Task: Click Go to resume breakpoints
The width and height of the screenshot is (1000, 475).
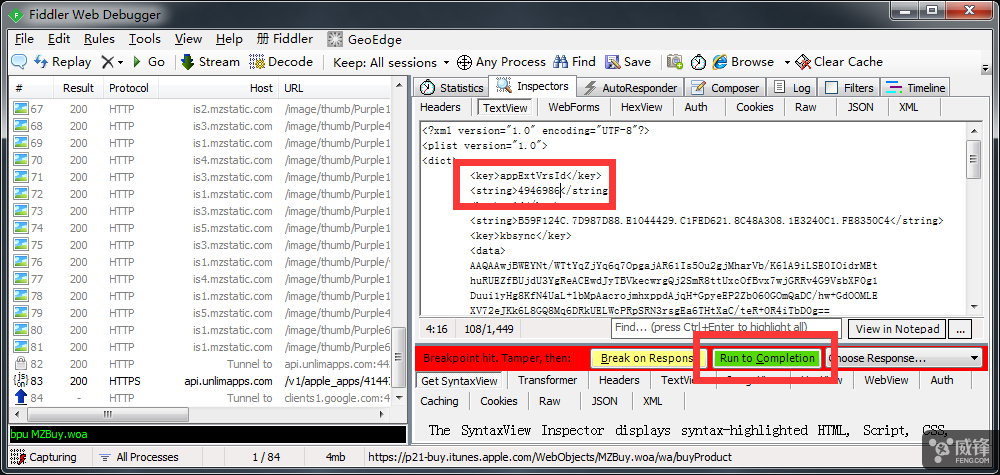Action: click(149, 62)
